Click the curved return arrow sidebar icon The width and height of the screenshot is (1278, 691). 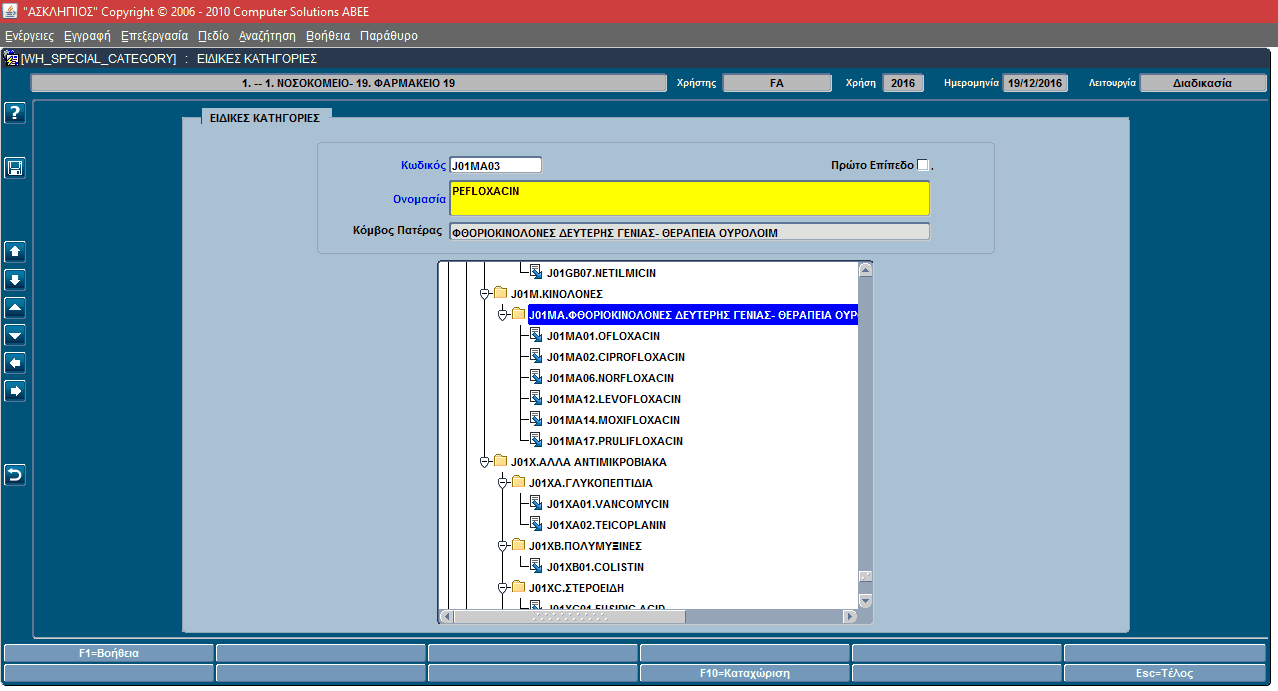(15, 474)
